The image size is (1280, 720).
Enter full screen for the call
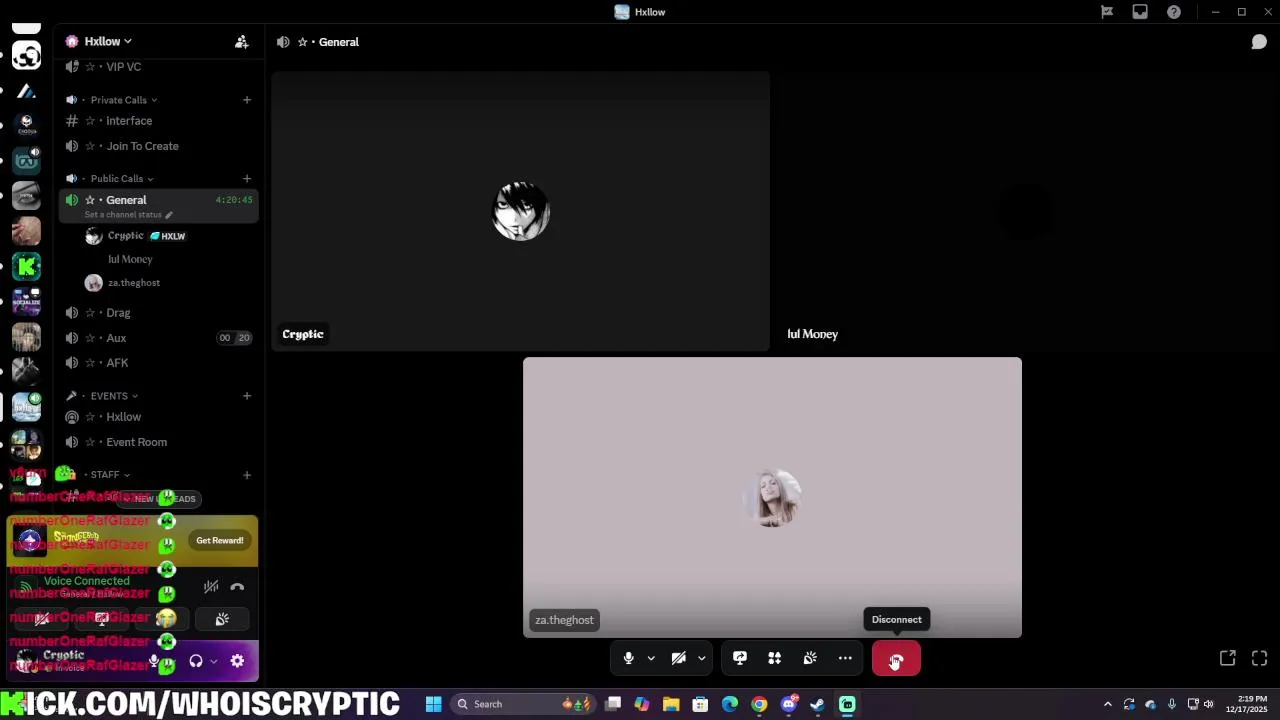[x=1259, y=658]
